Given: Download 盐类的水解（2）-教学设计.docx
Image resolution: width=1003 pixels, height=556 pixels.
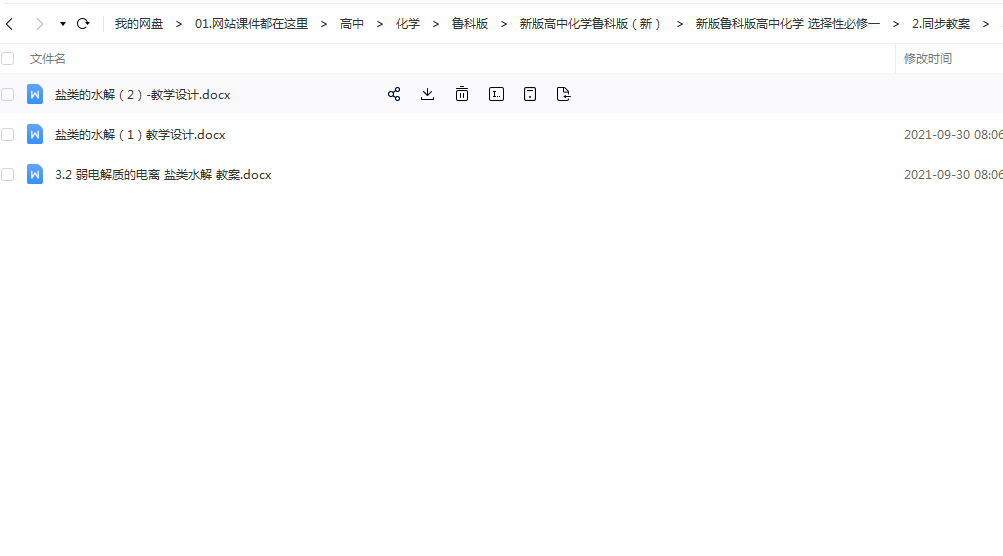Looking at the screenshot, I should (427, 94).
